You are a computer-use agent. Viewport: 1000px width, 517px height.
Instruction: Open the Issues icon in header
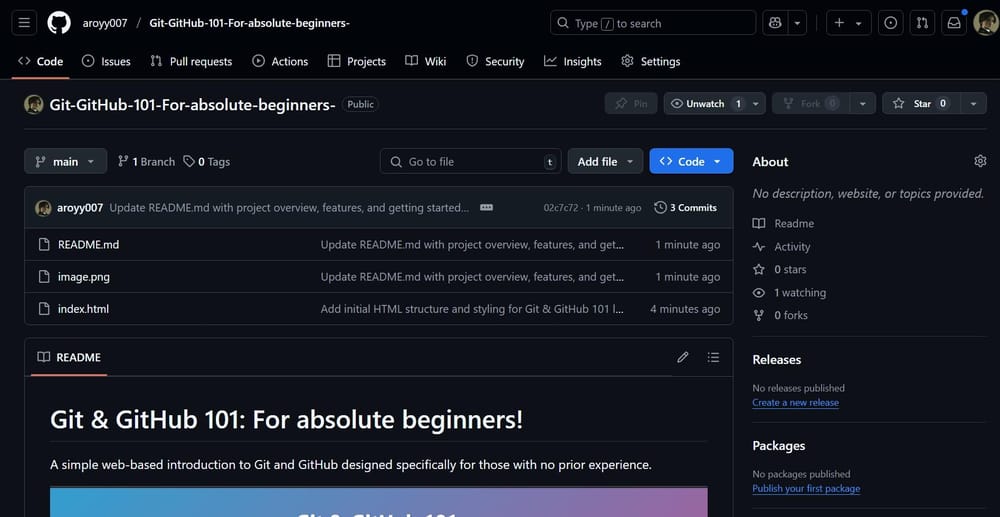pyautogui.click(x=890, y=23)
